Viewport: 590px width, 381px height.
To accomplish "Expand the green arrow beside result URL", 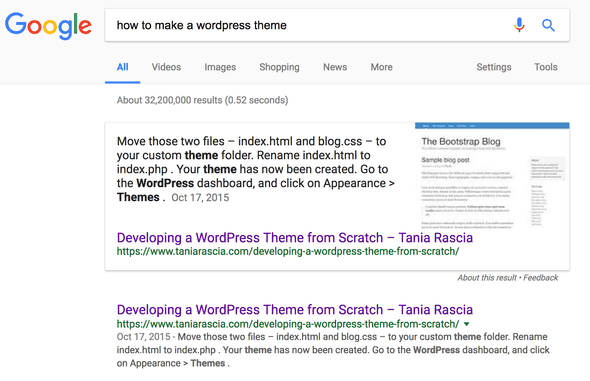I will [x=467, y=324].
